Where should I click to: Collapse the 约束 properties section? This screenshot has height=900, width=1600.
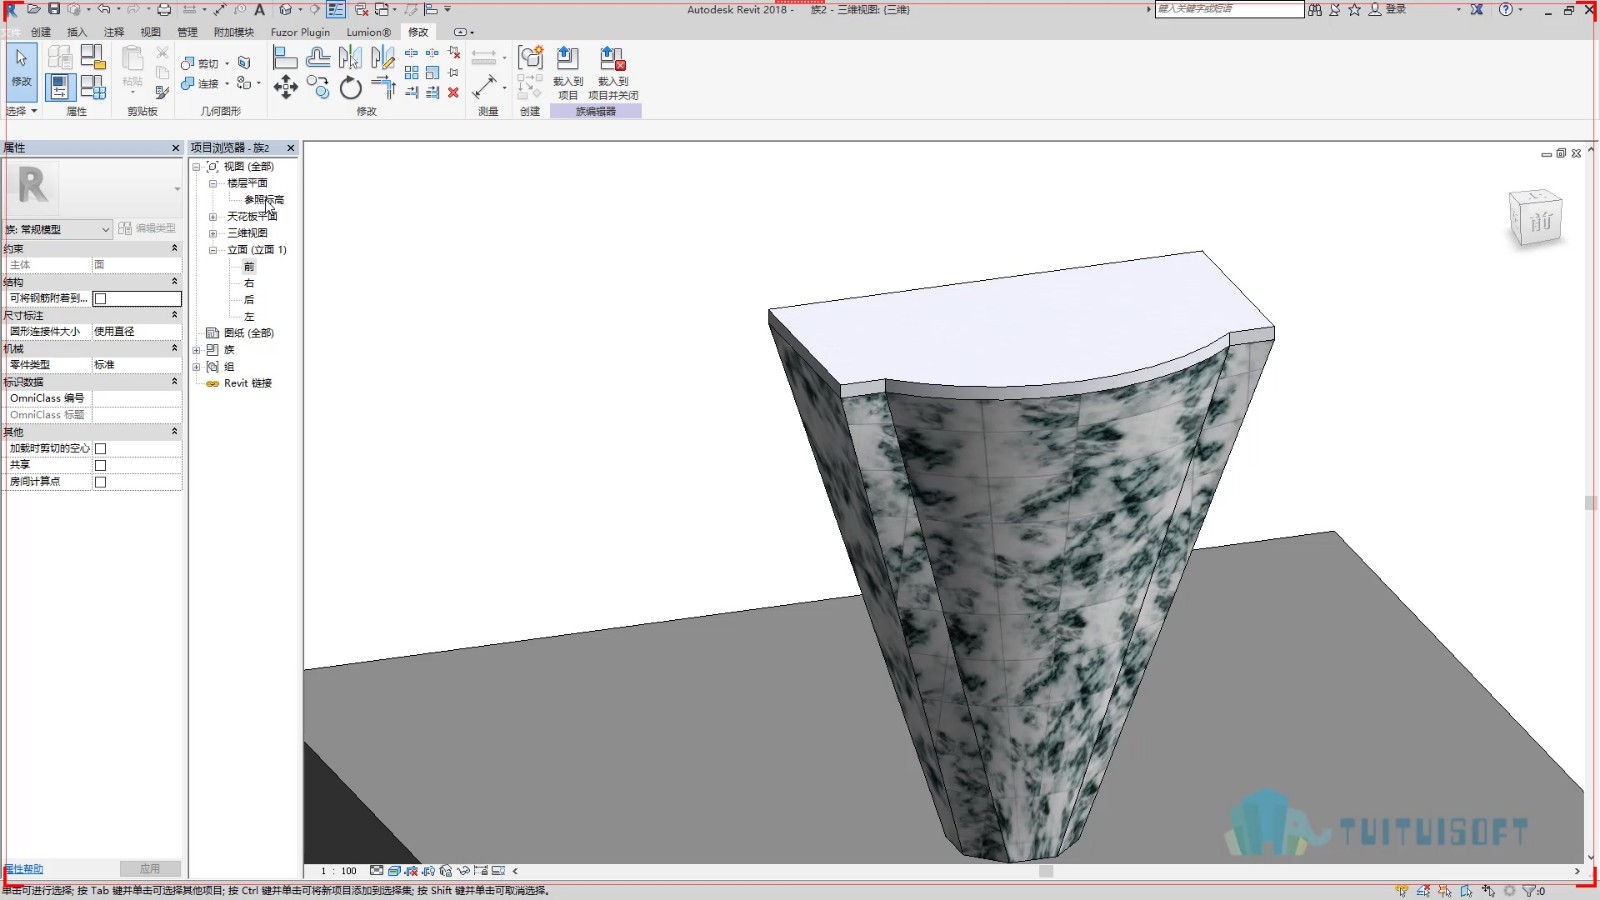174,248
